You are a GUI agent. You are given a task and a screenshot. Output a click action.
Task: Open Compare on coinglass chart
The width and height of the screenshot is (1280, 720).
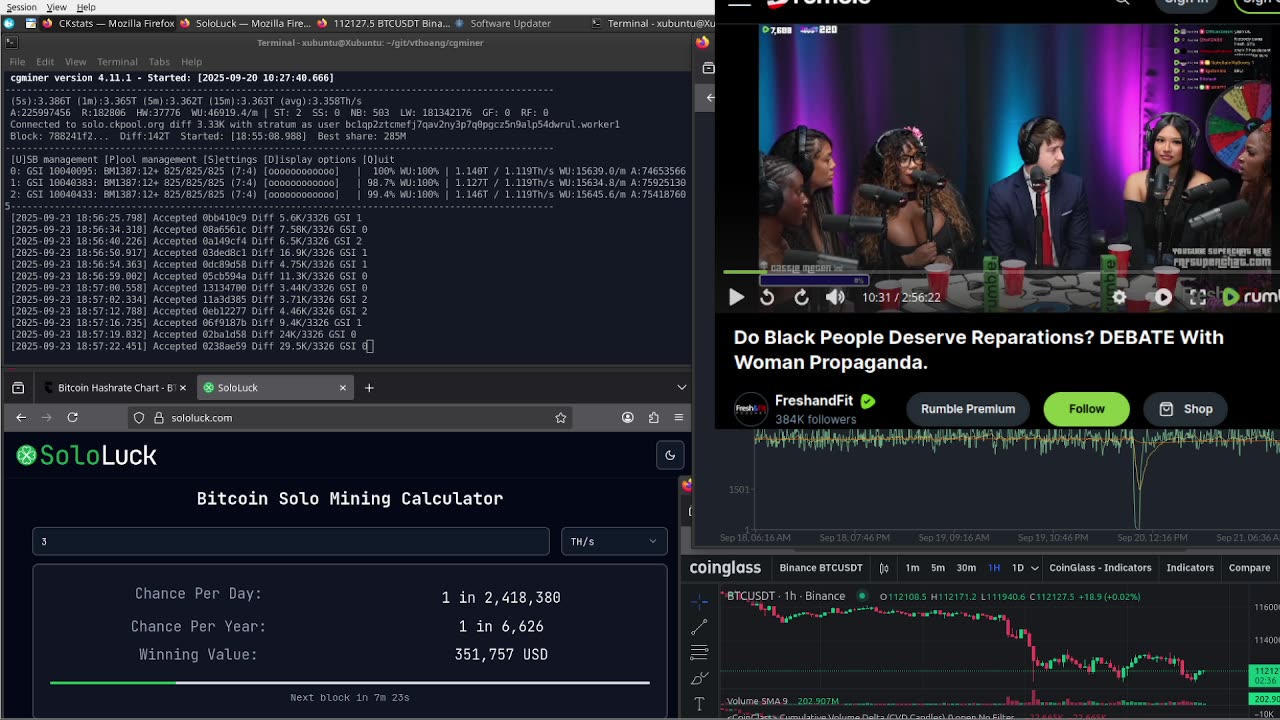pyautogui.click(x=1249, y=568)
